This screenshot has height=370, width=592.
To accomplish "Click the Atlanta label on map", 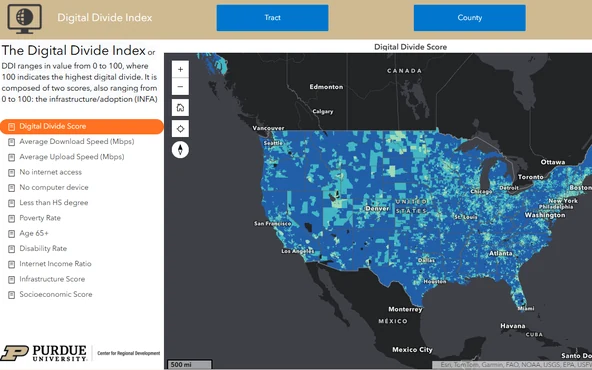I will (x=501, y=253).
